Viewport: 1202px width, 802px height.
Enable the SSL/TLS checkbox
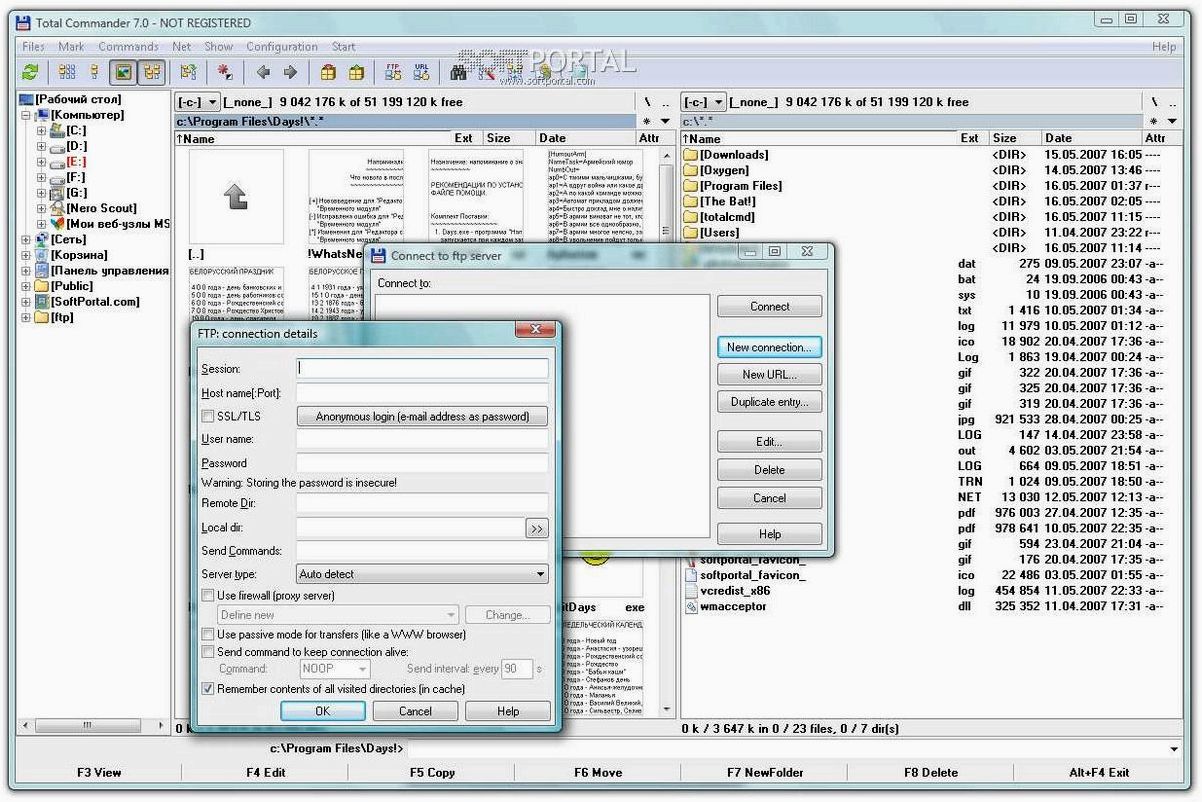click(208, 416)
